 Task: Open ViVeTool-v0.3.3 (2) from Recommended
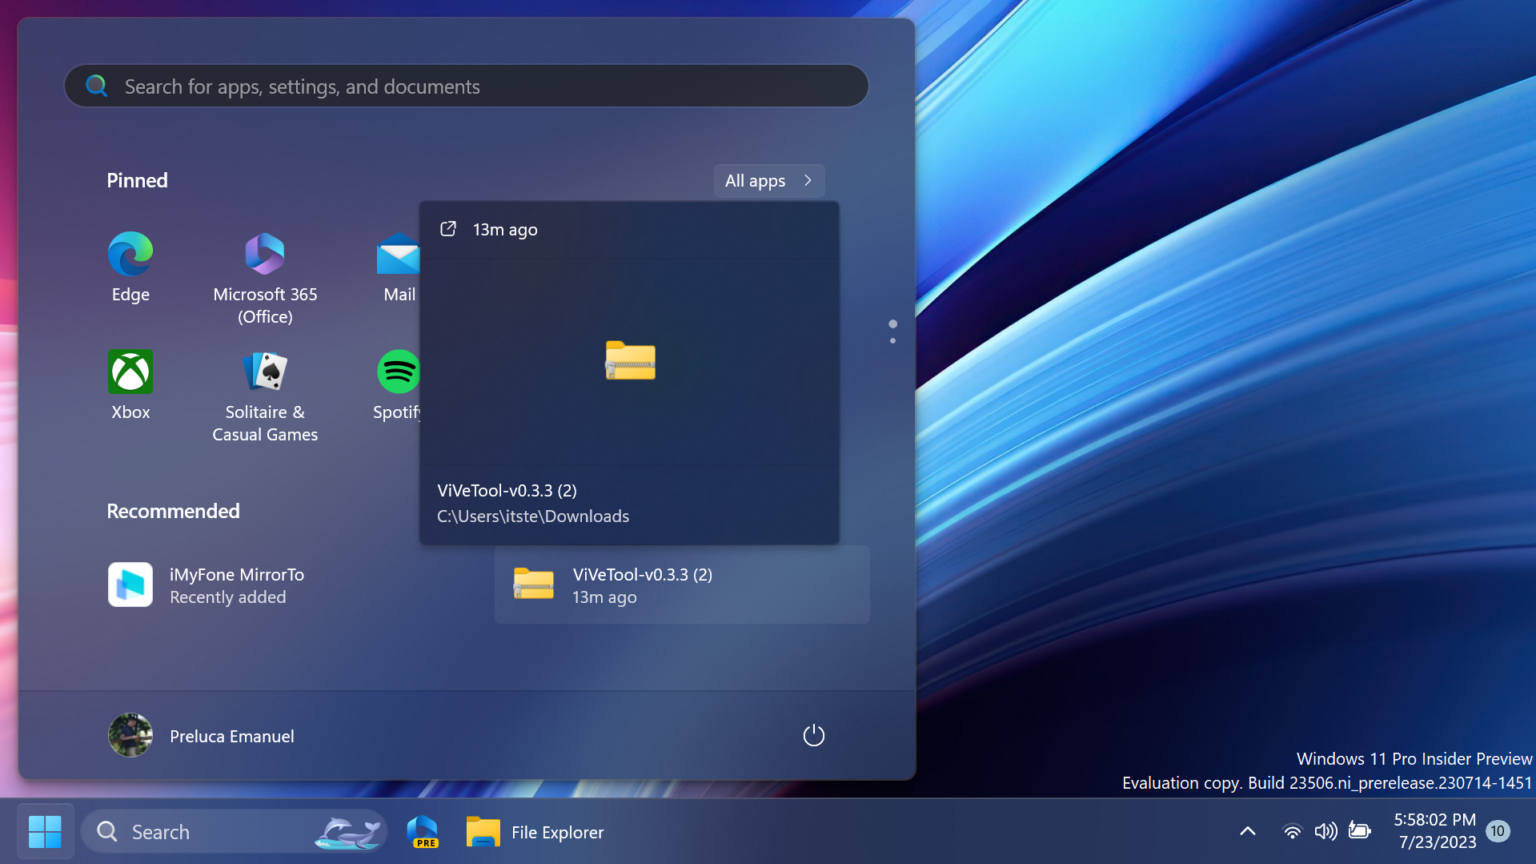coord(682,585)
